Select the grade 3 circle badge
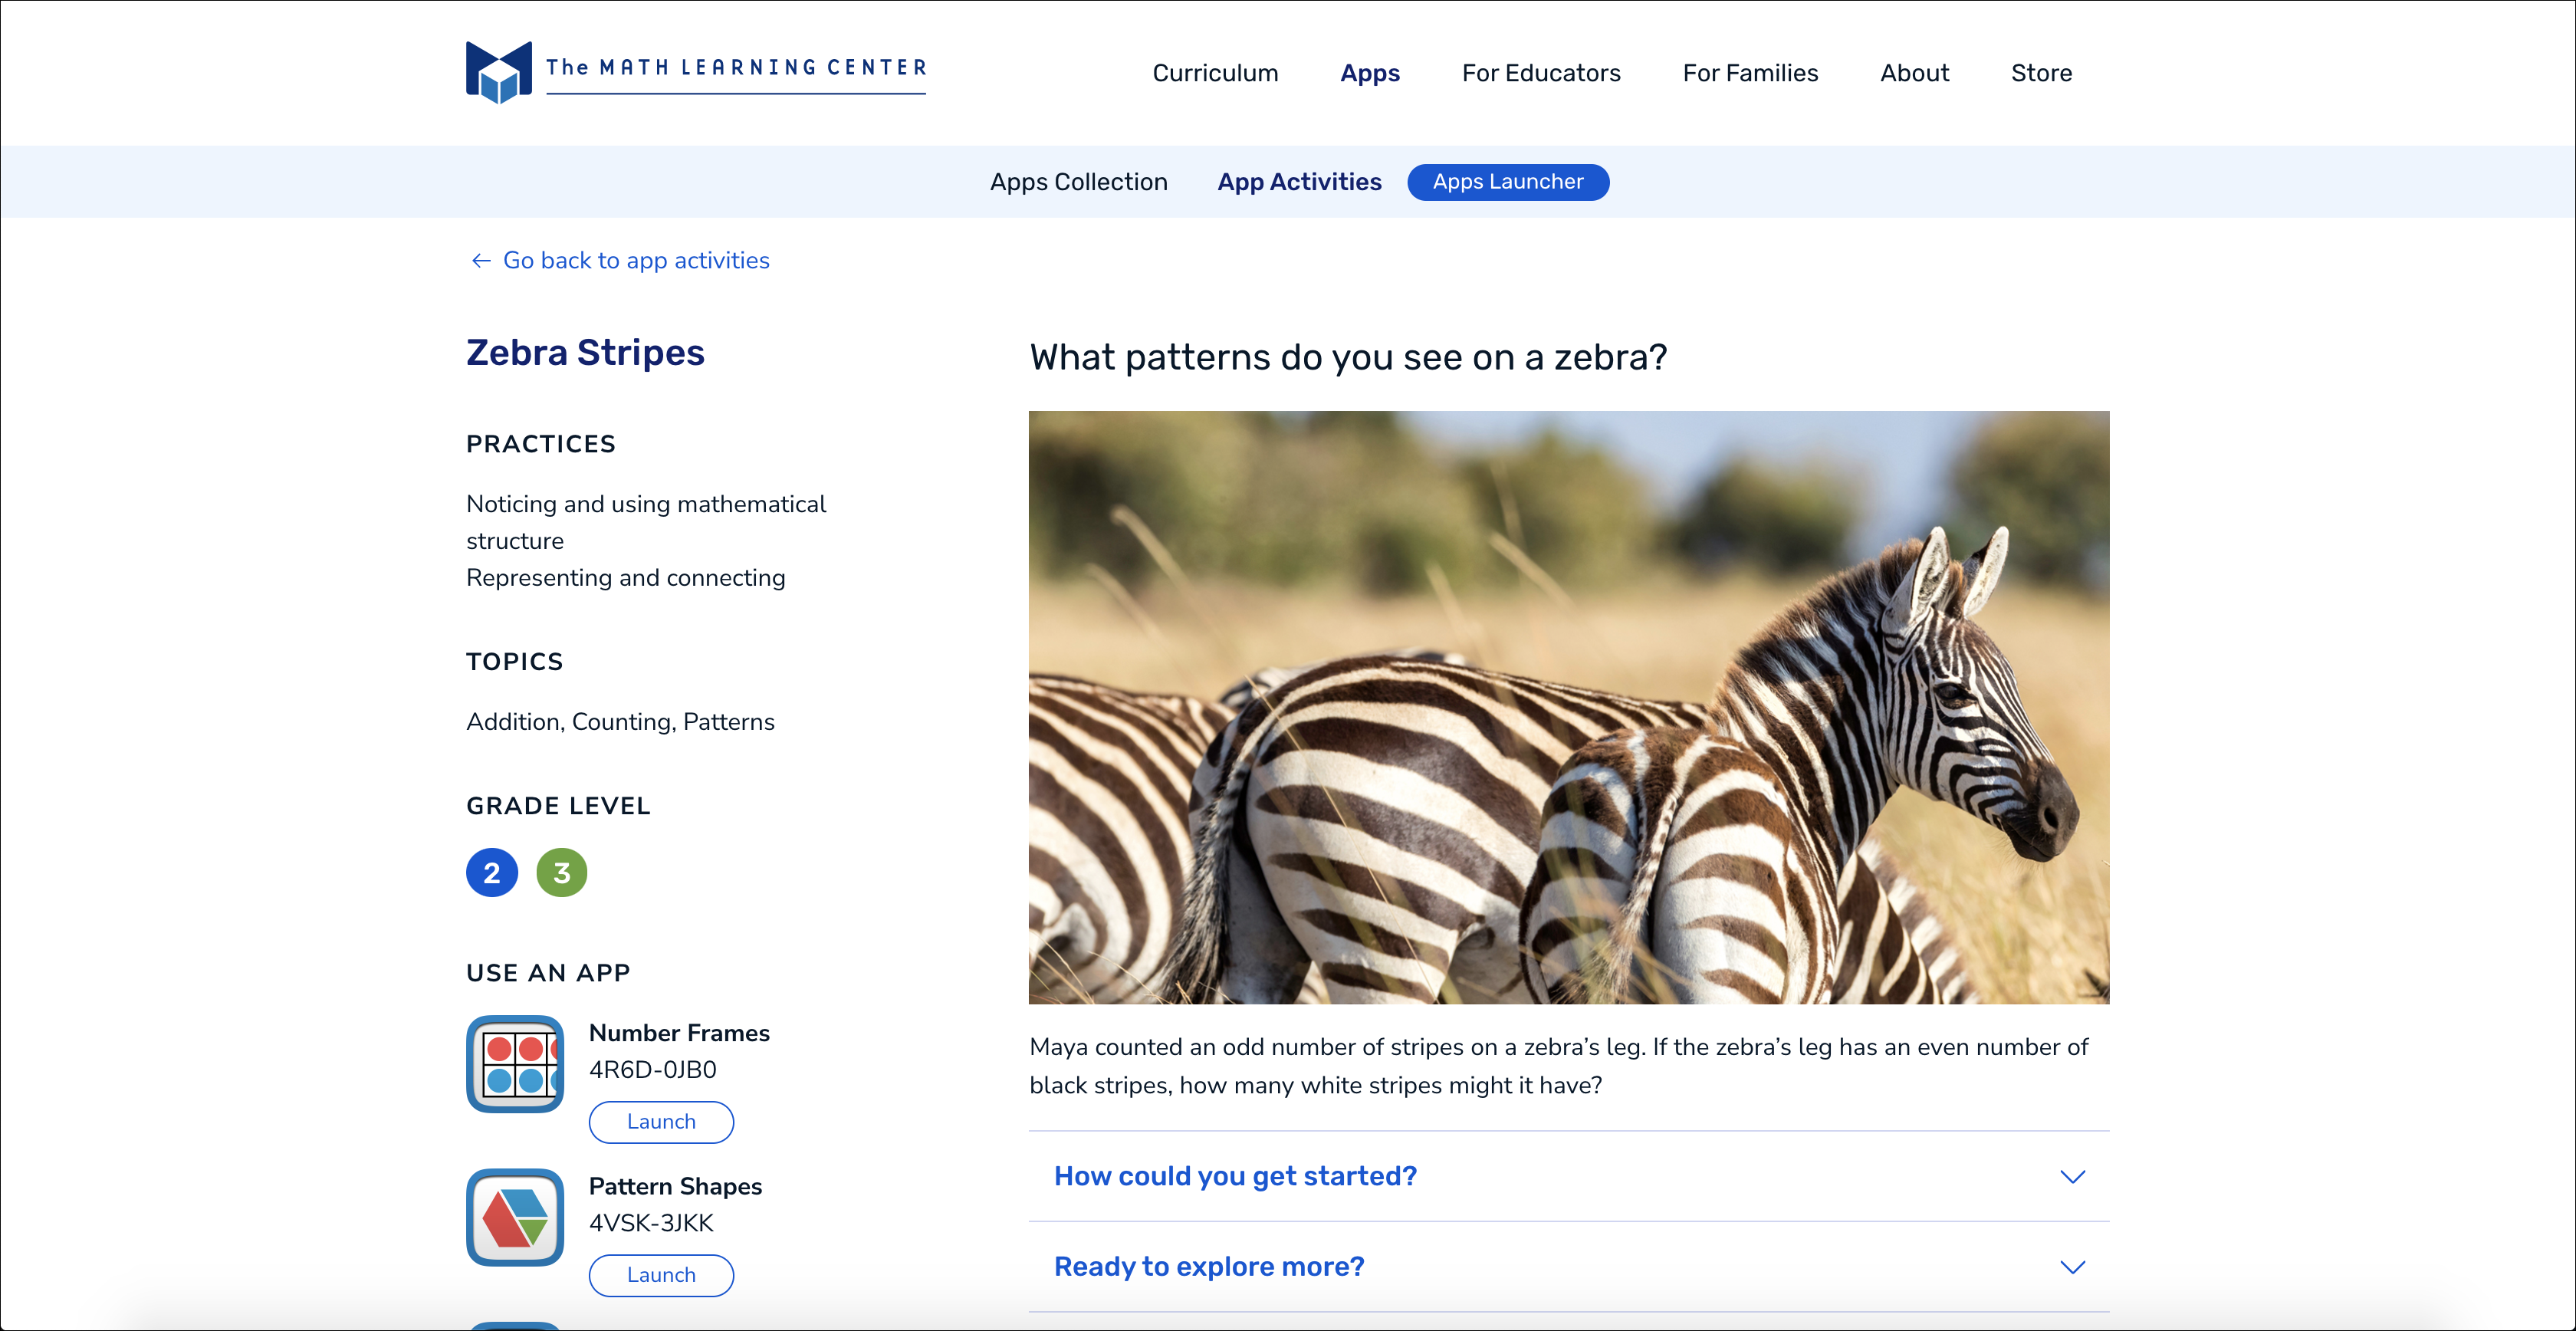The width and height of the screenshot is (2576, 1331). pyautogui.click(x=562, y=872)
